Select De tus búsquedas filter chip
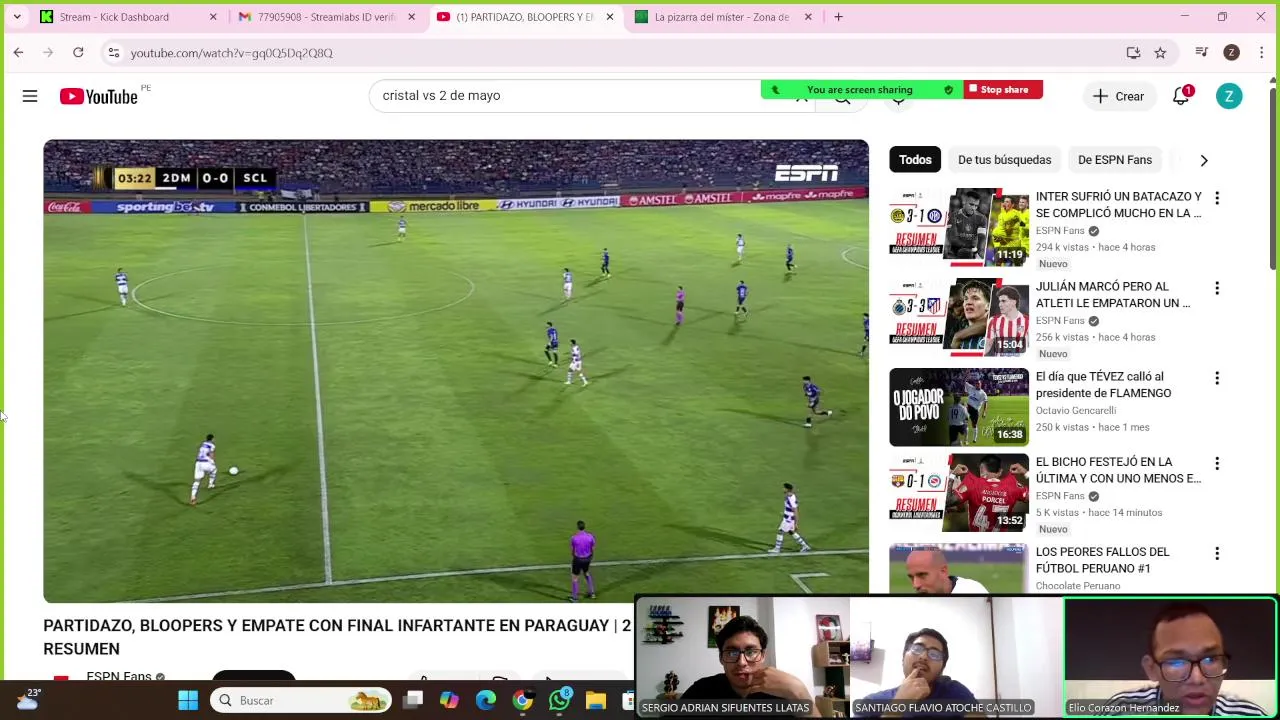The width and height of the screenshot is (1280, 720). point(1004,160)
